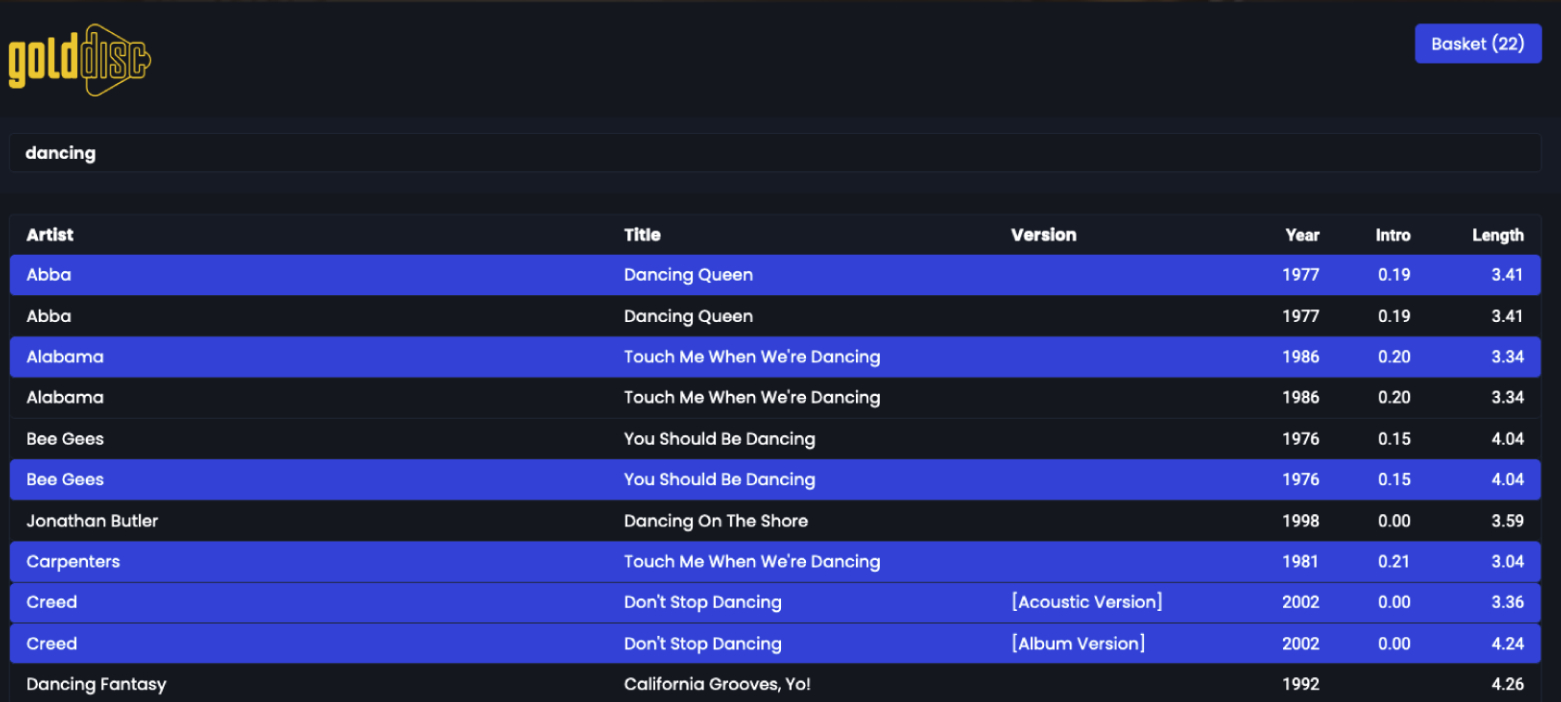The width and height of the screenshot is (1561, 702).
Task: Sort by the Year column header
Action: tap(1302, 235)
